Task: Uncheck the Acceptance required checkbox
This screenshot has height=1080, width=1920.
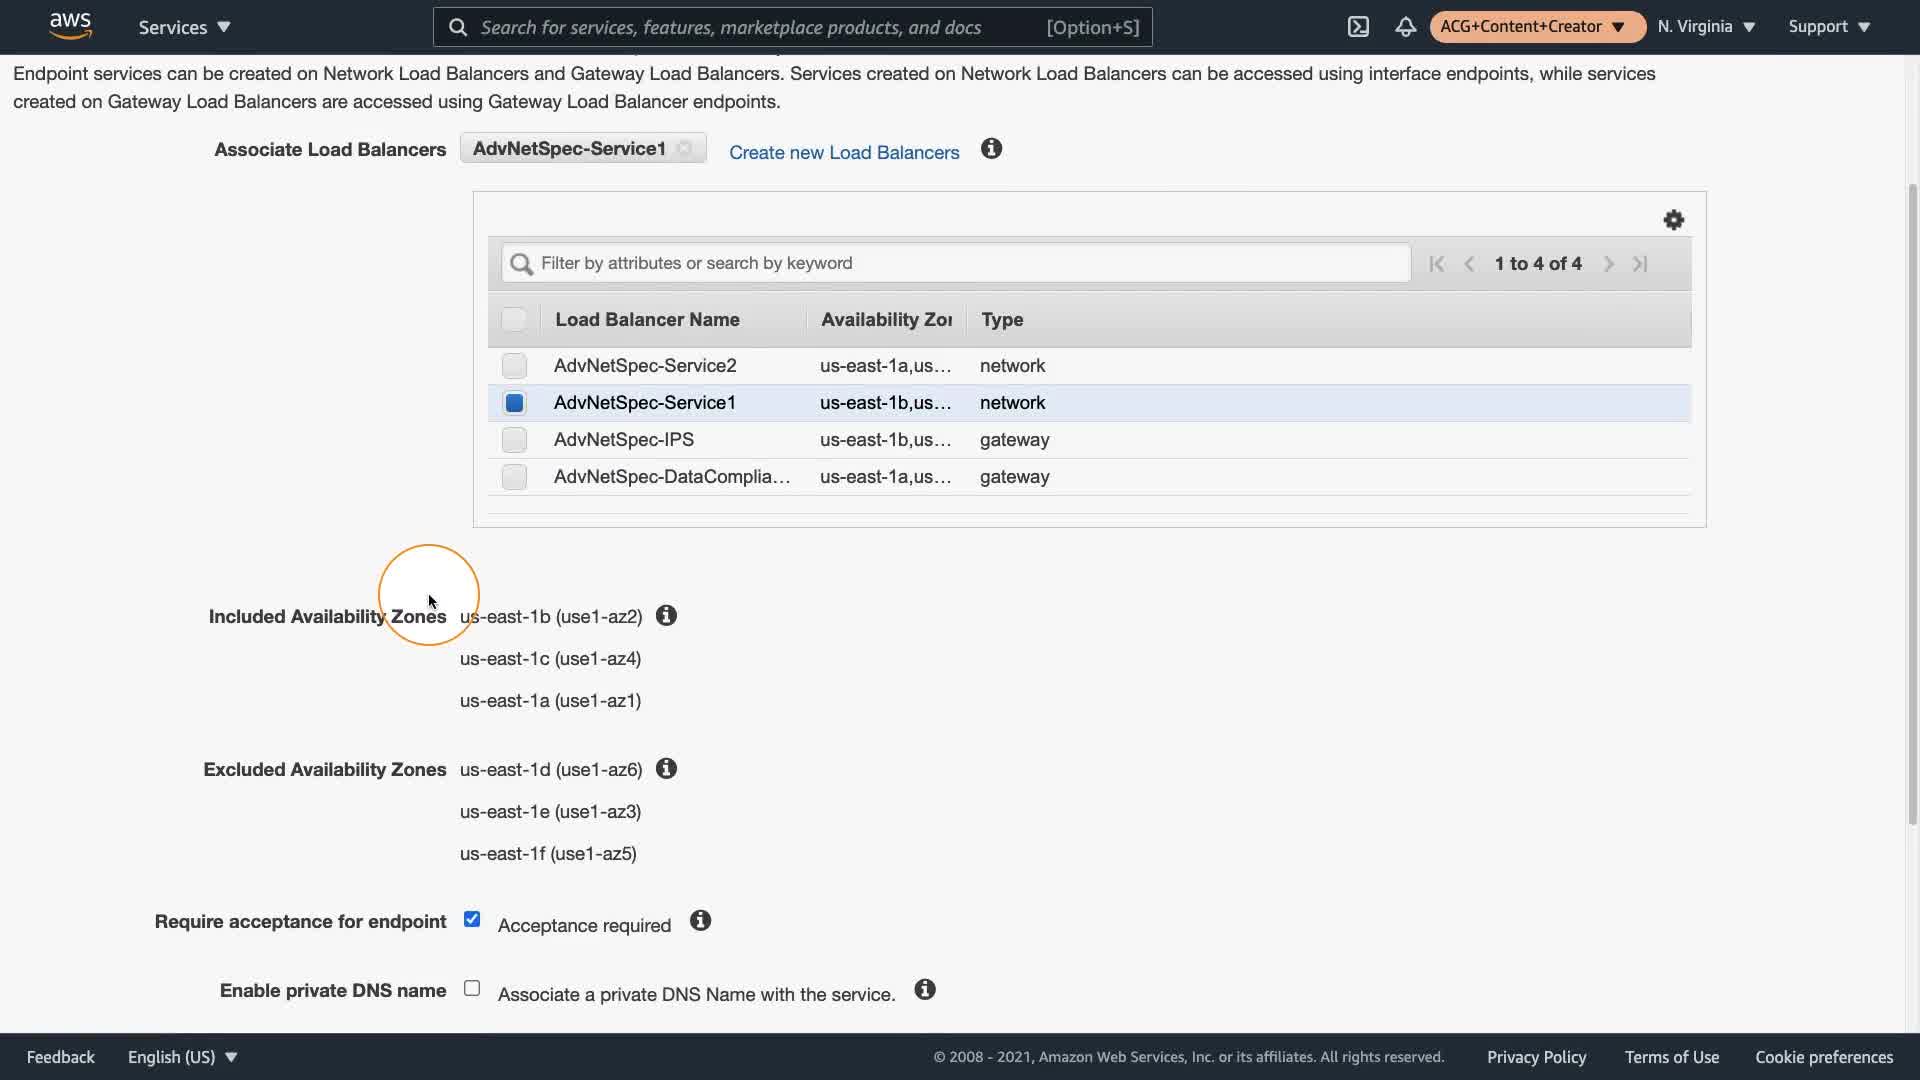Action: pos(472,920)
